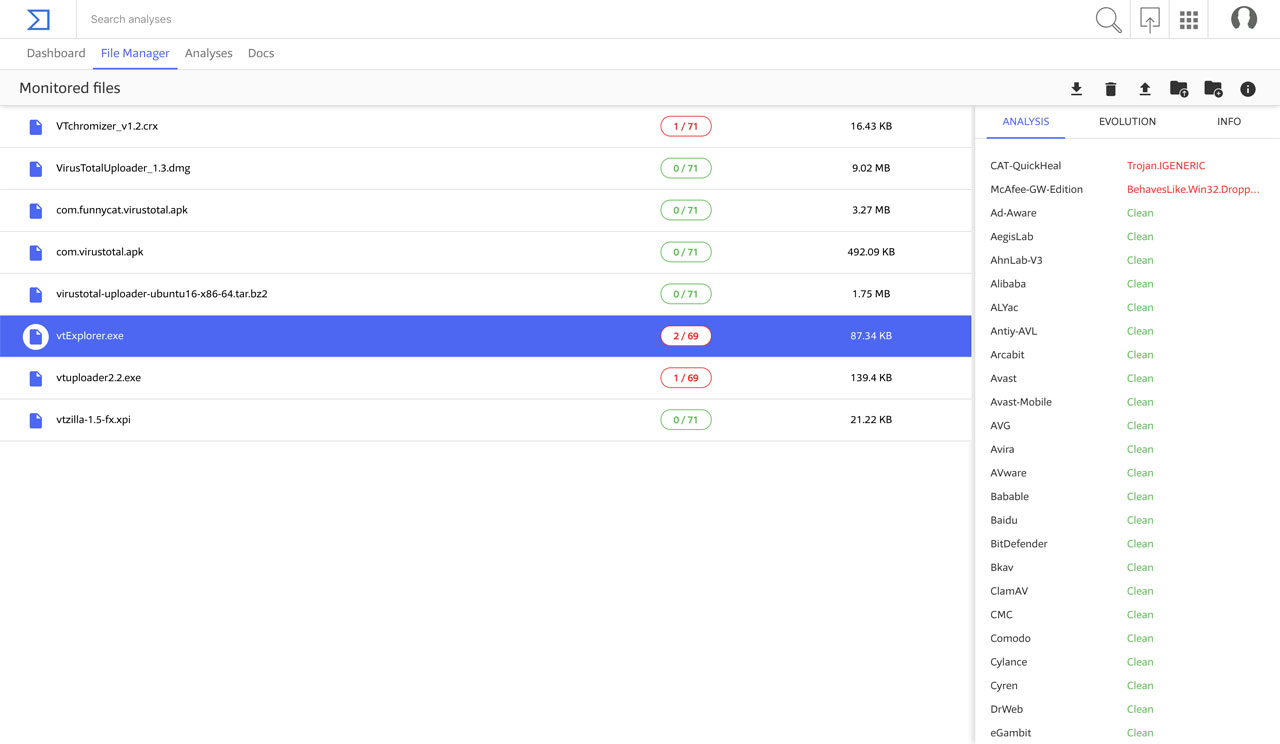Screen dimensions: 1280x744
Task: Click the BitDefender engine name
Action: pyautogui.click(x=1019, y=544)
